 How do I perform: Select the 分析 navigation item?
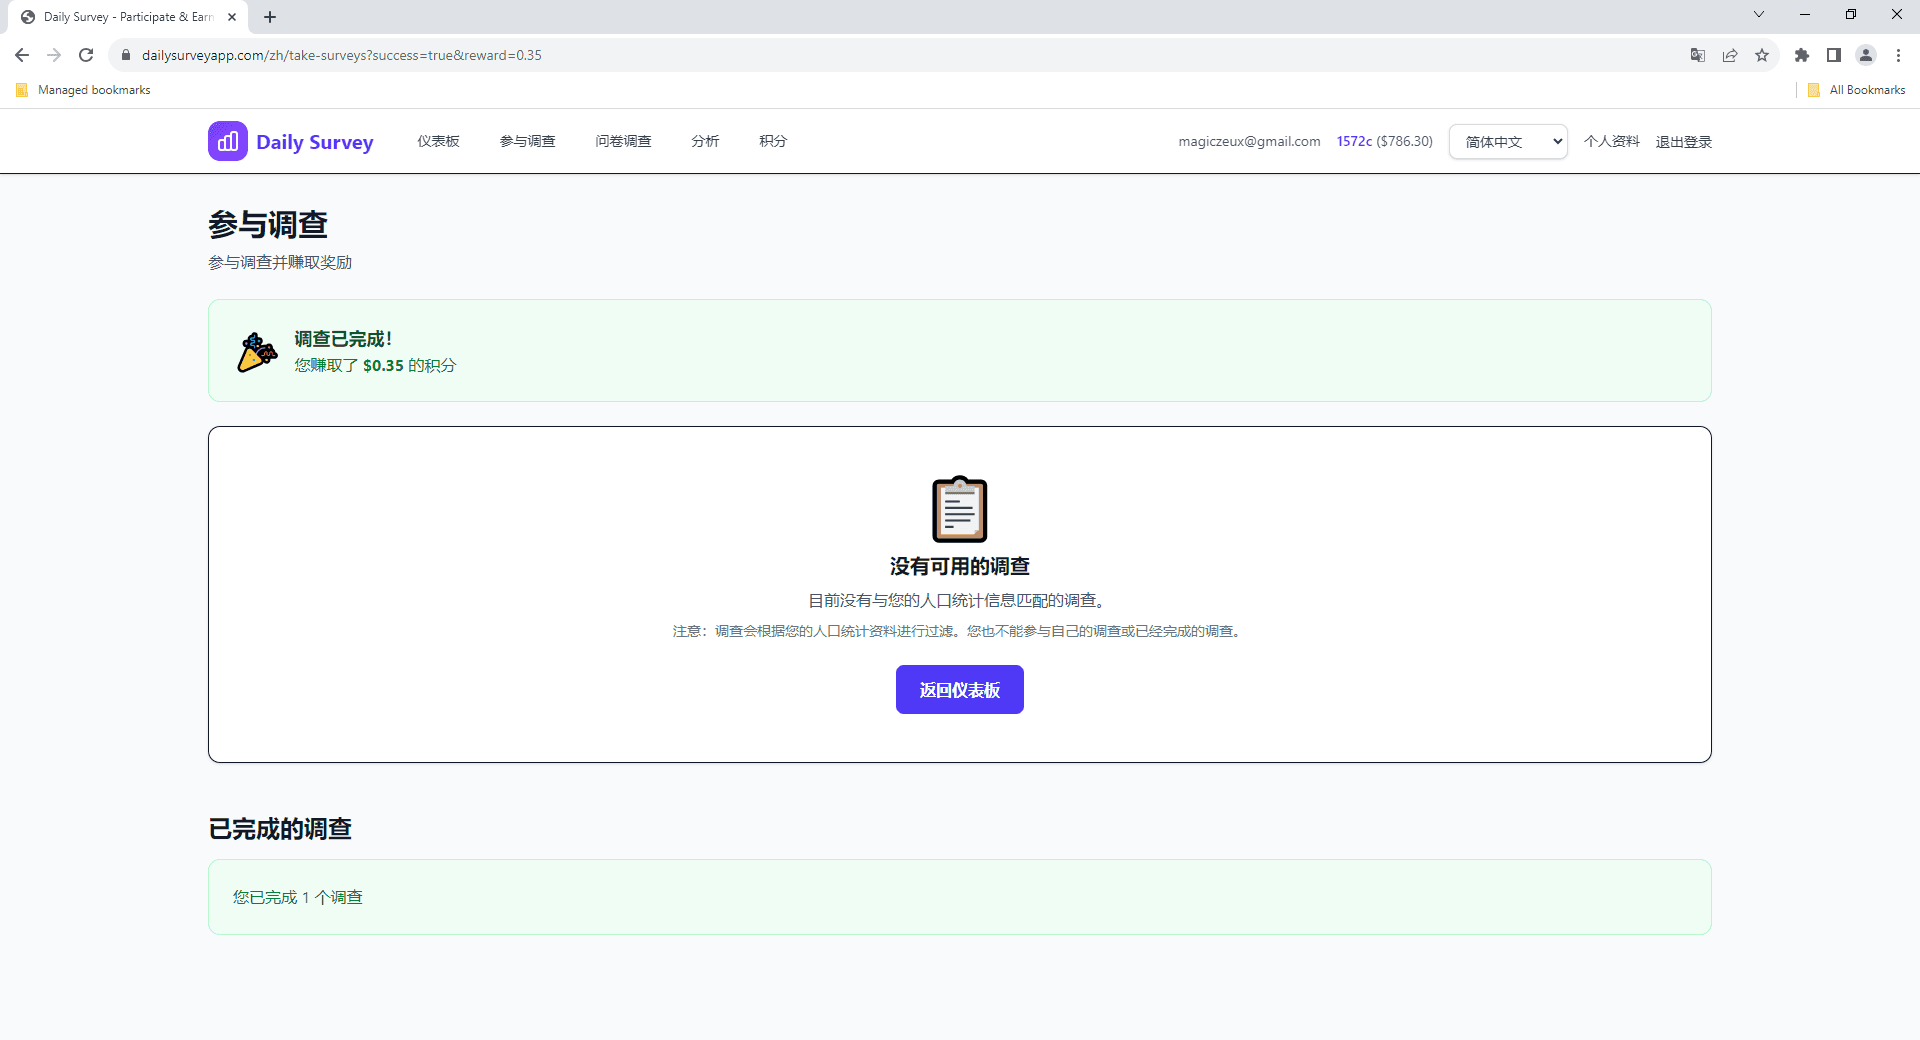(705, 141)
